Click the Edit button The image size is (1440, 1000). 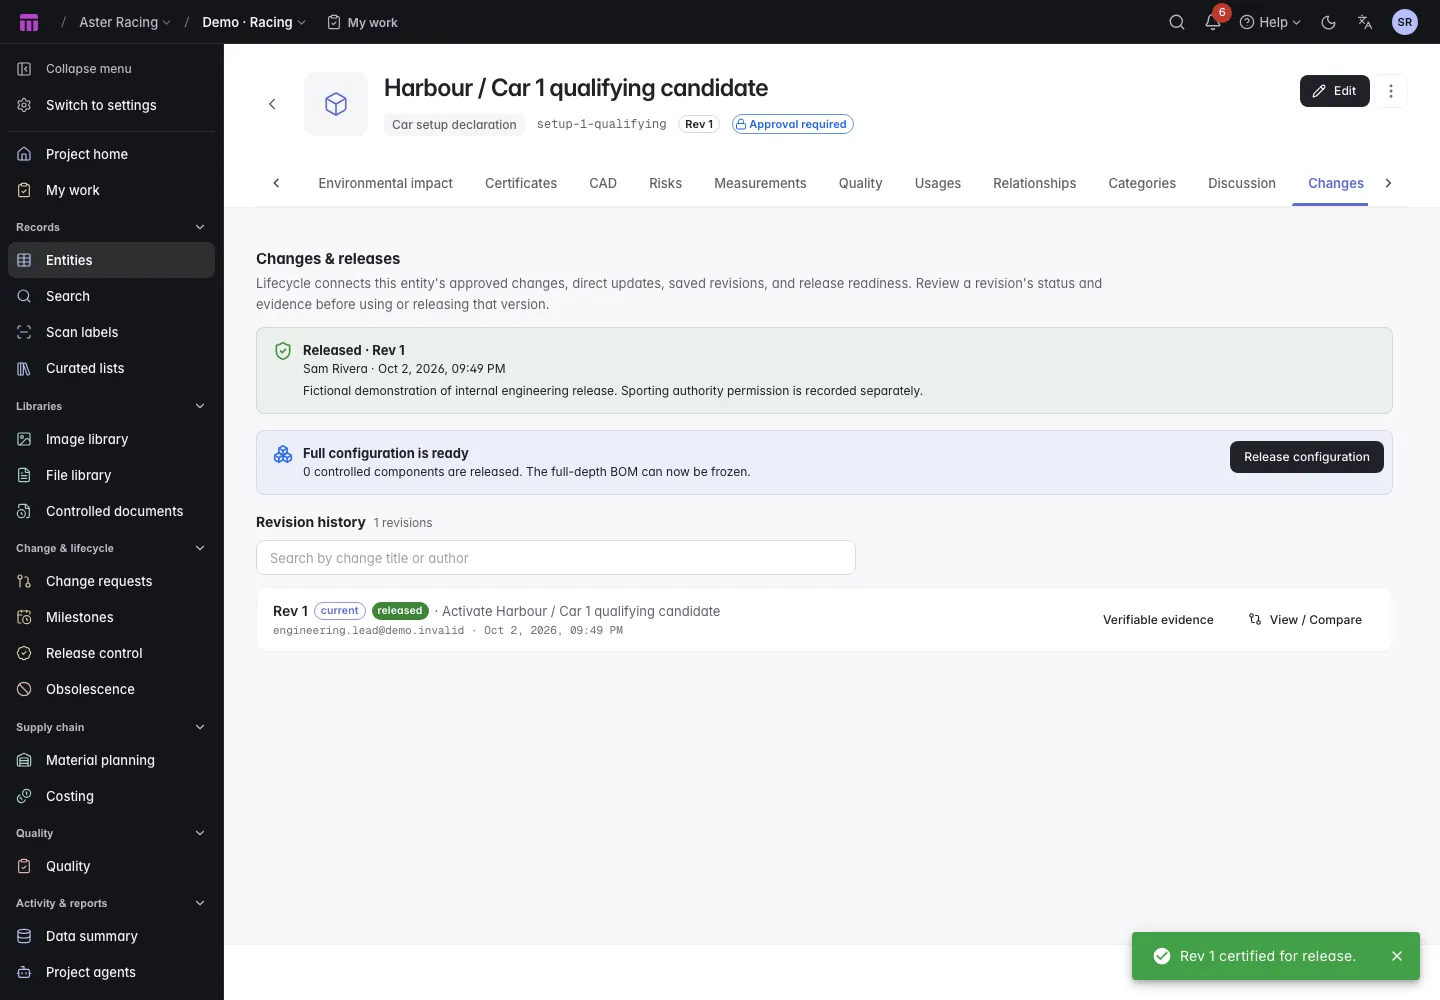click(x=1335, y=91)
